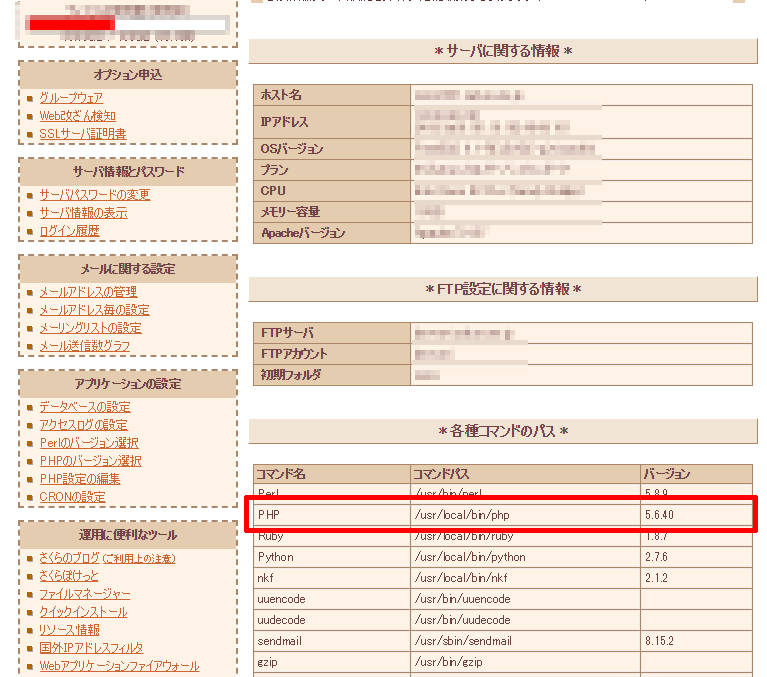Image resolution: width=767 pixels, height=677 pixels.
Task: Open メーリングリストの設定
Action: (90, 328)
